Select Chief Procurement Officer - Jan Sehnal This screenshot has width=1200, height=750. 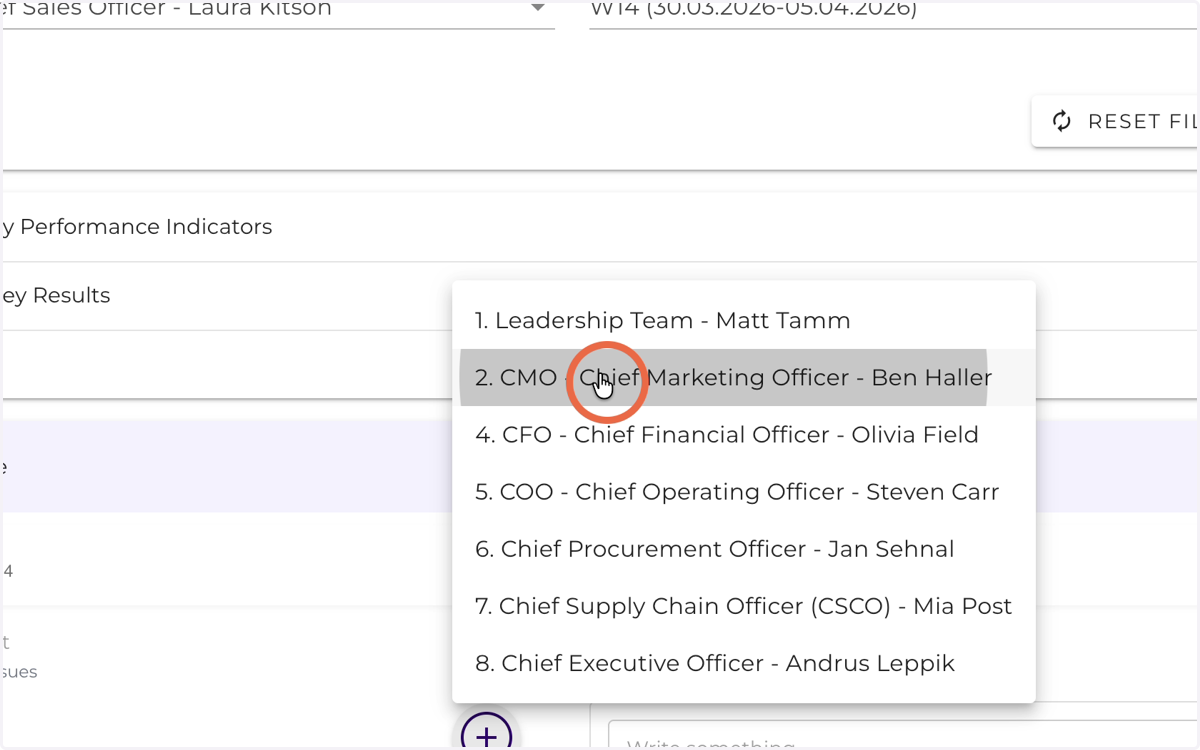click(743, 548)
